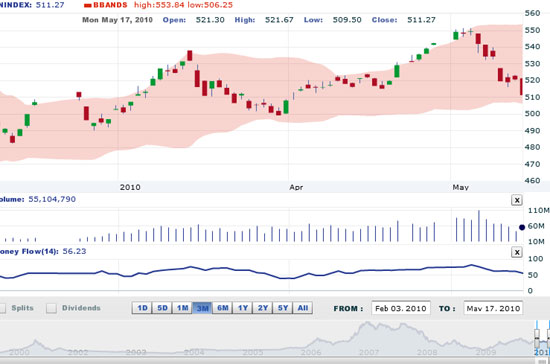Choose the 6M time range
The height and width of the screenshot is (364, 550).
(x=222, y=308)
